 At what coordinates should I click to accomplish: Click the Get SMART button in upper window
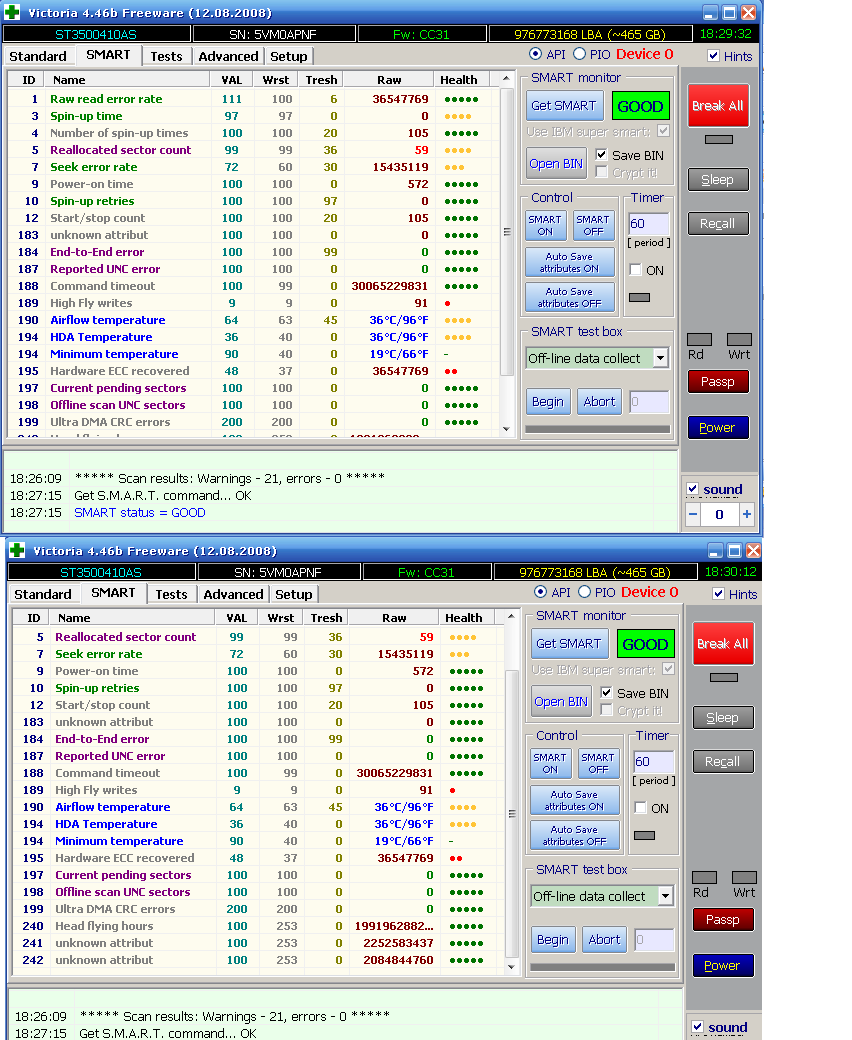tap(563, 106)
